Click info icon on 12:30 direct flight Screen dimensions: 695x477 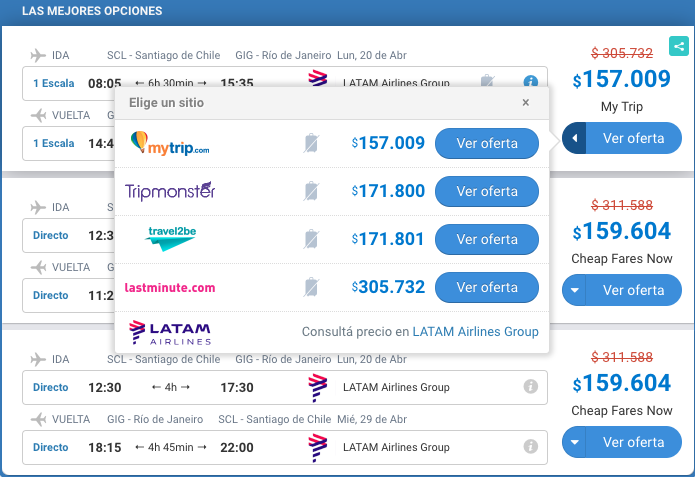[531, 387]
